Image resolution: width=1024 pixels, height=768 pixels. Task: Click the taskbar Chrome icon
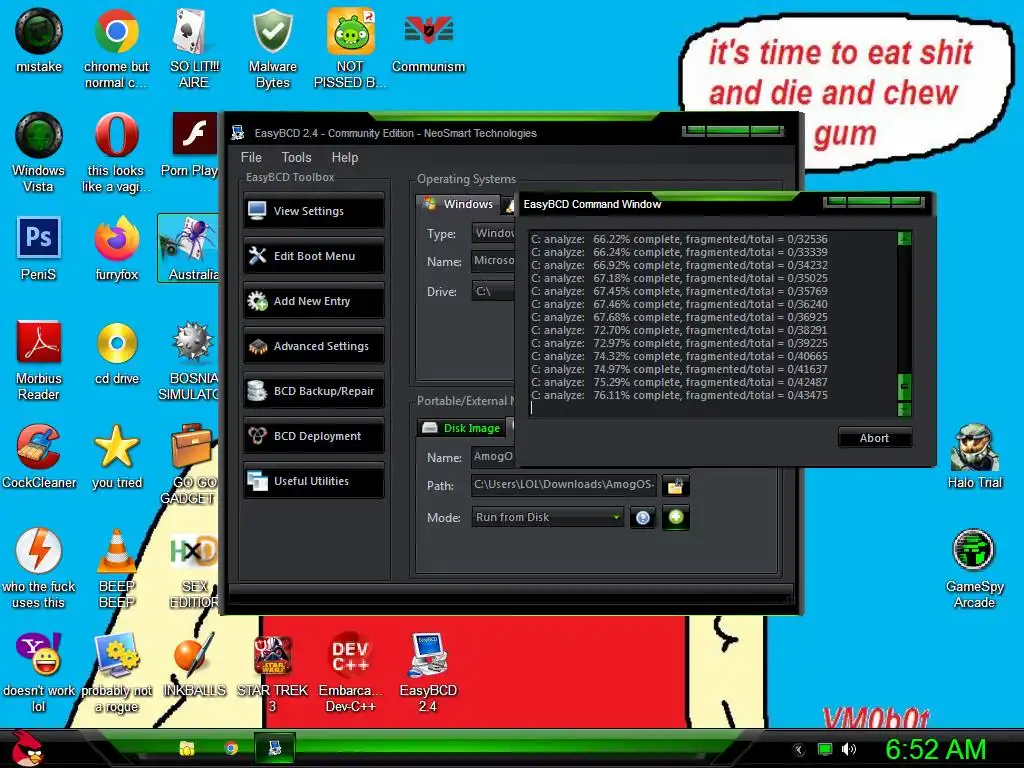point(231,748)
